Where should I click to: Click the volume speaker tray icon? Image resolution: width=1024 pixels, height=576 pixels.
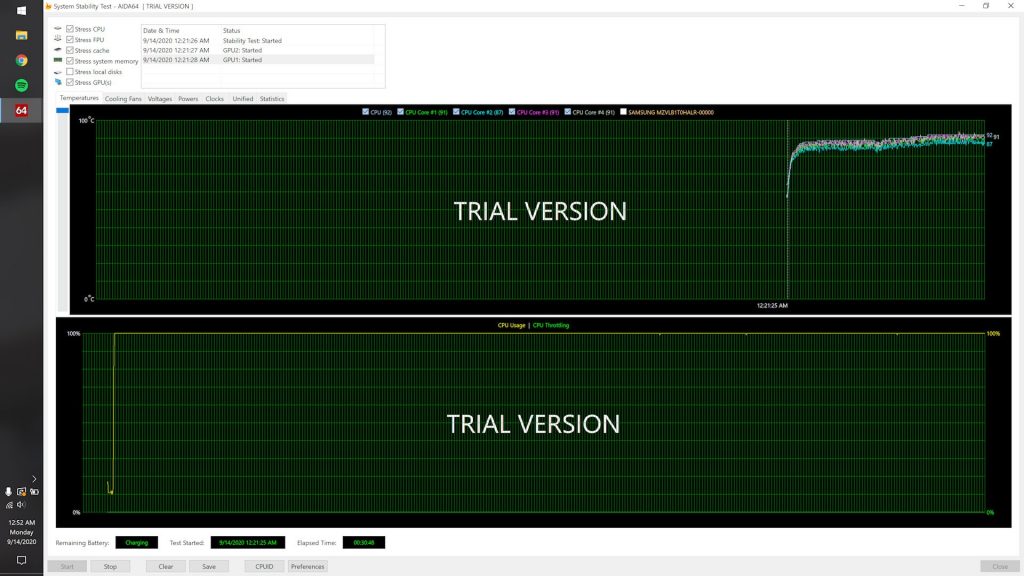(x=21, y=505)
